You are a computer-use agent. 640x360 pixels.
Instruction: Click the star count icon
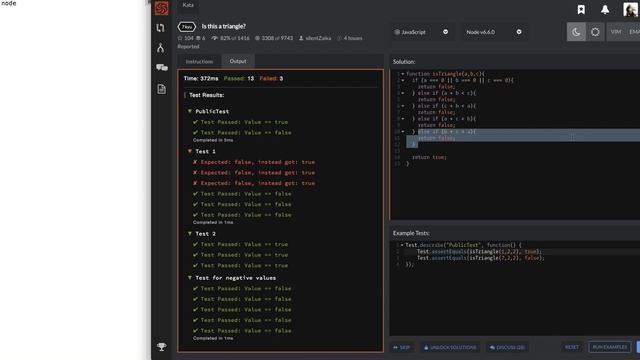(x=180, y=38)
